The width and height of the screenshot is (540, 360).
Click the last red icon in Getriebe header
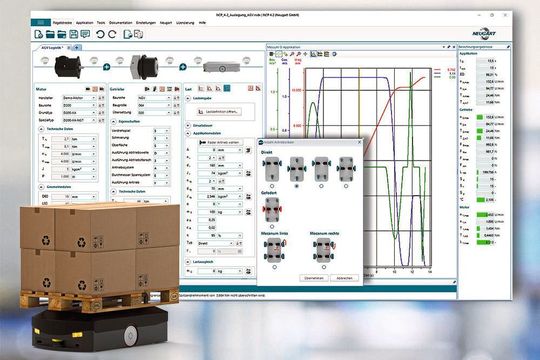point(177,89)
